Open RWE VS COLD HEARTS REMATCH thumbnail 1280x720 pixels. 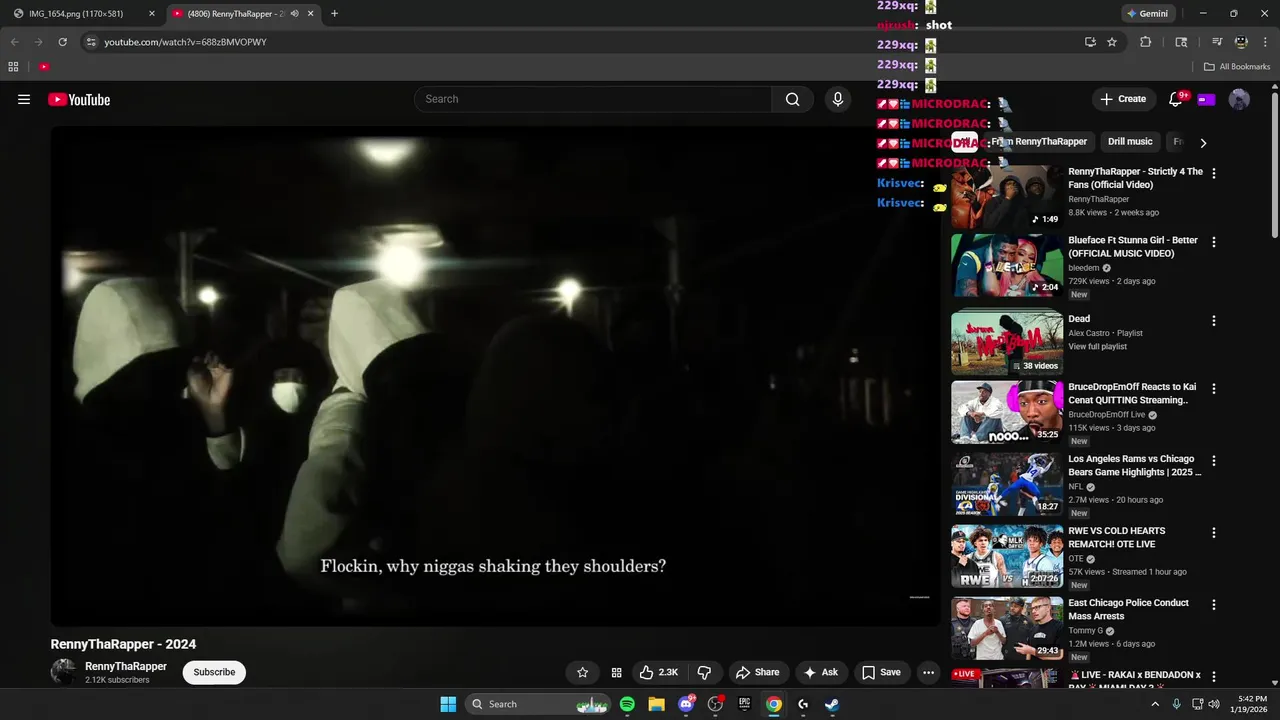(x=1007, y=557)
